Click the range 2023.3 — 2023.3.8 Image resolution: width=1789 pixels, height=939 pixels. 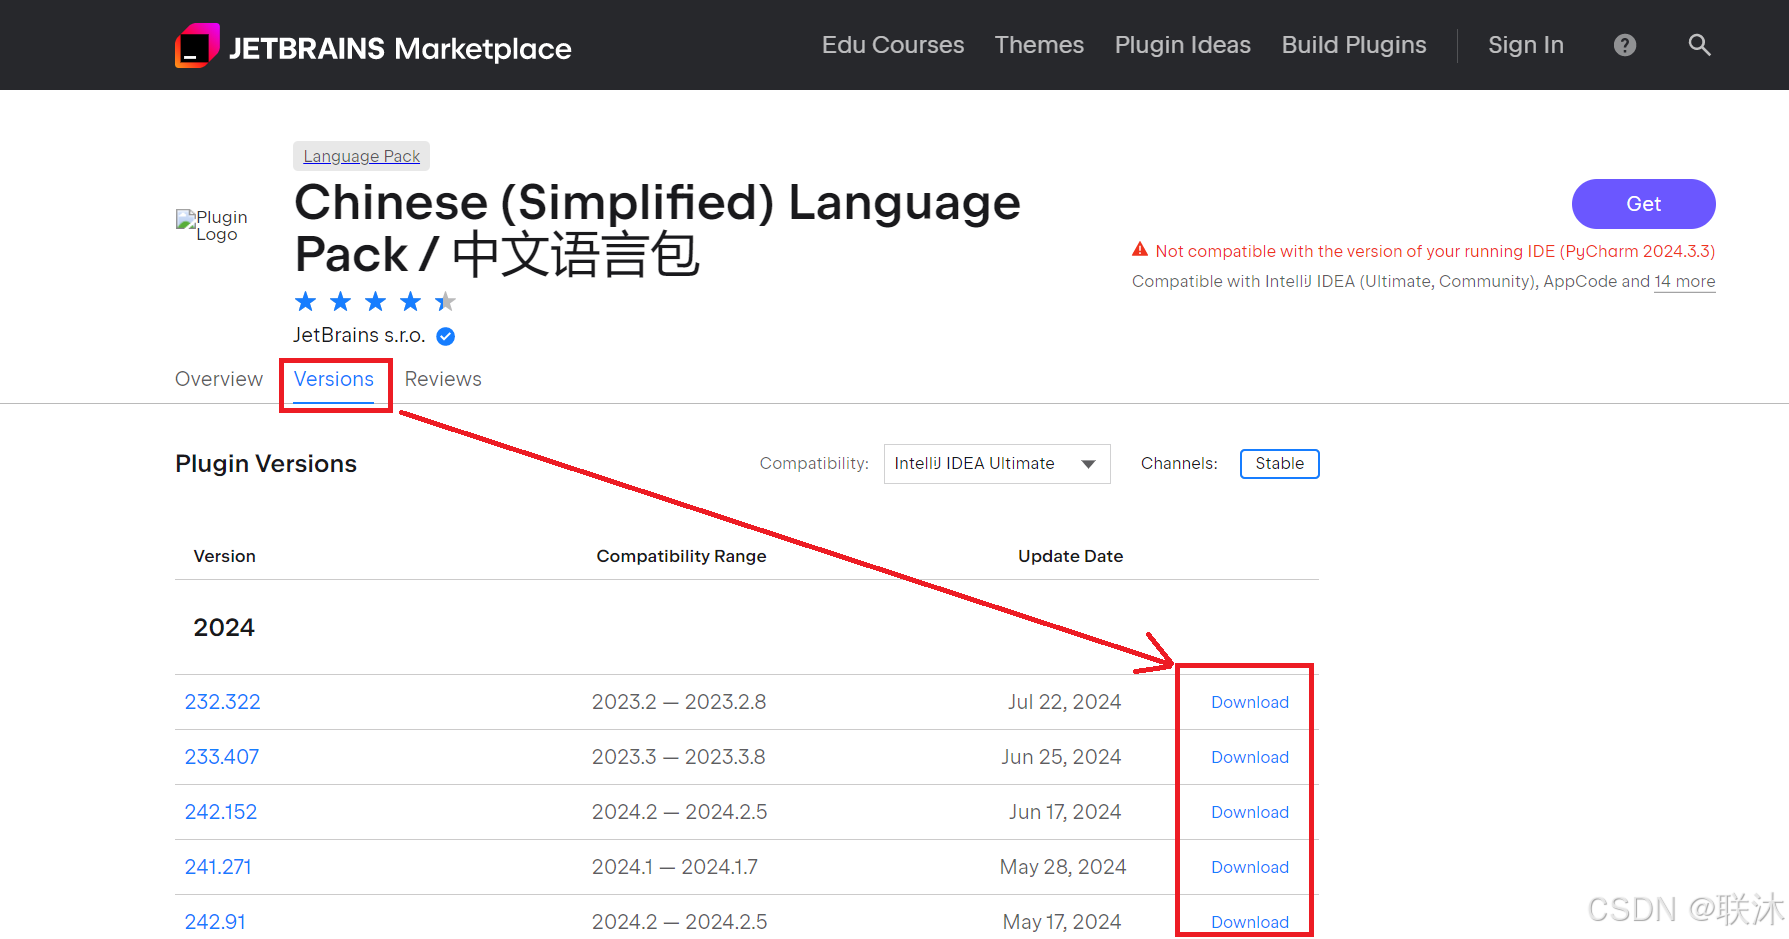click(679, 757)
